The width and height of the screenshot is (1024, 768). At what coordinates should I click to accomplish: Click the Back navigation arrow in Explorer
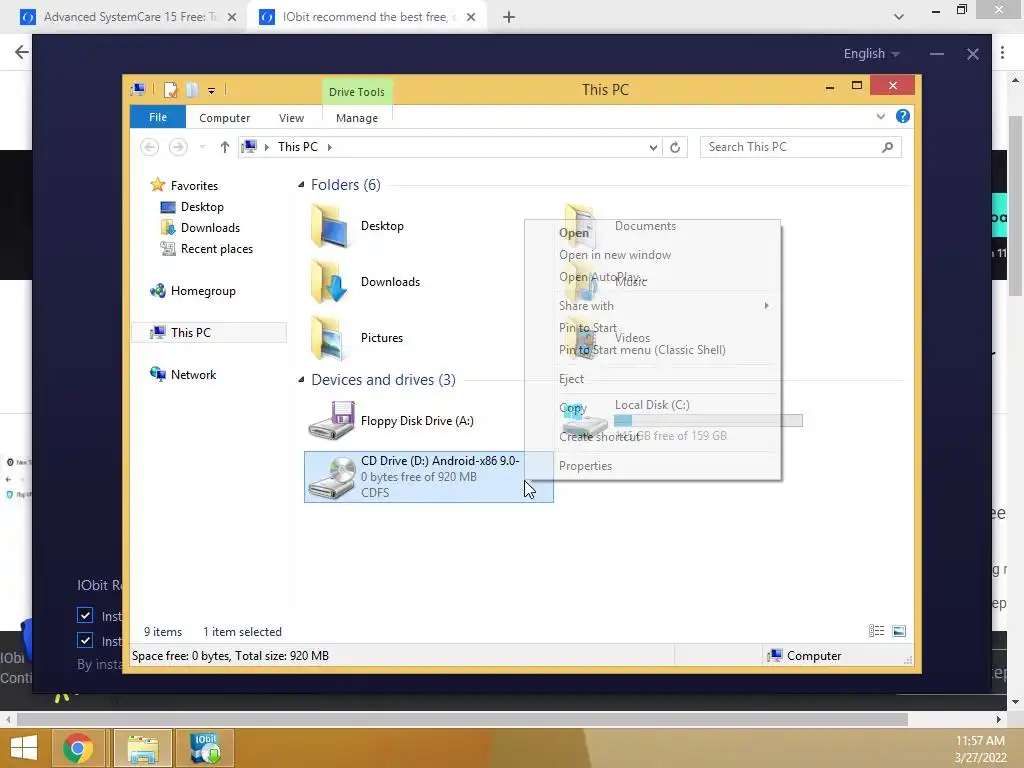[150, 147]
